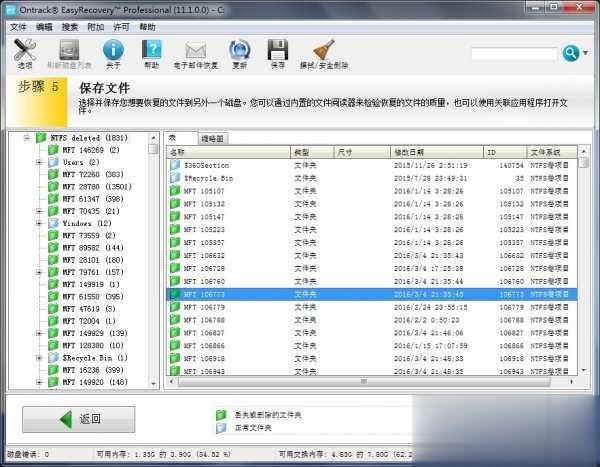This screenshot has width=600, height=467.
Task: Open the 搜索 menu
Action: tap(70, 27)
